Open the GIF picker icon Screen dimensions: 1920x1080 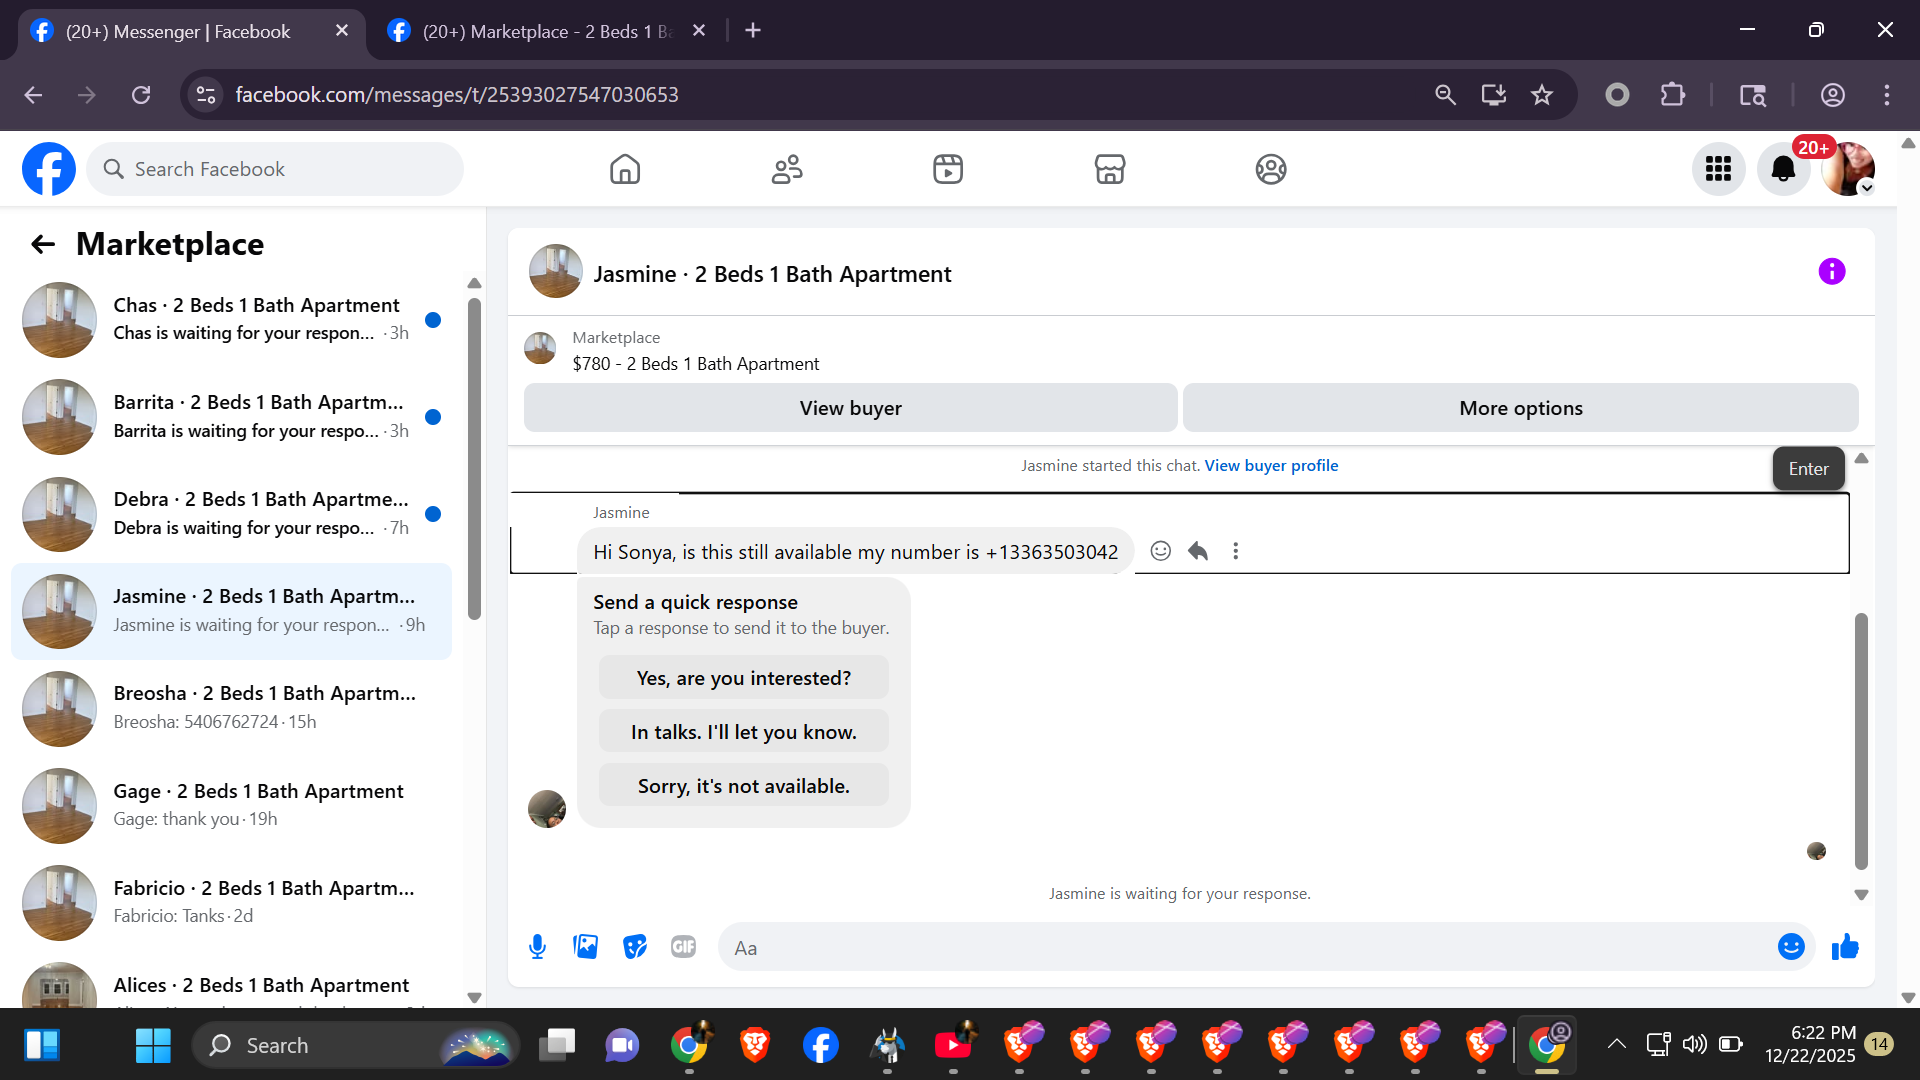[x=683, y=947]
